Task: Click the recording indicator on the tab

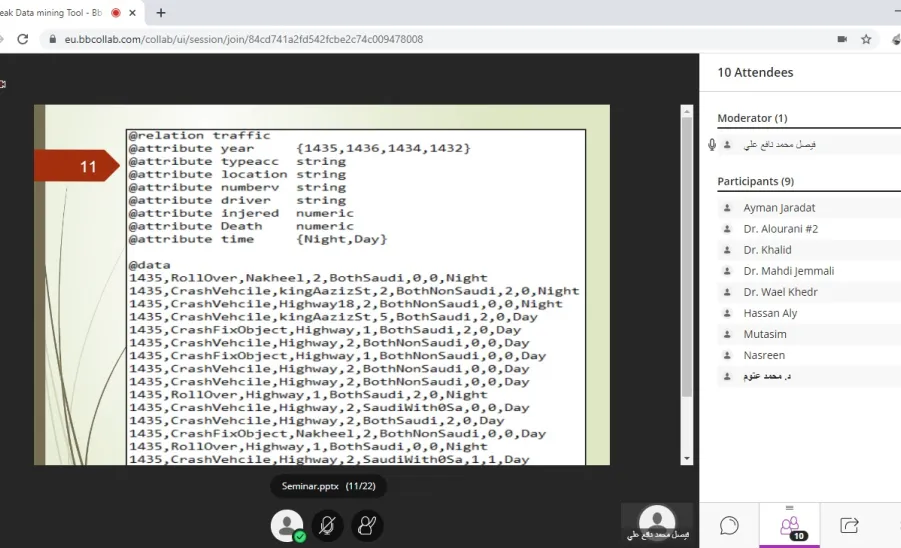Action: point(116,13)
